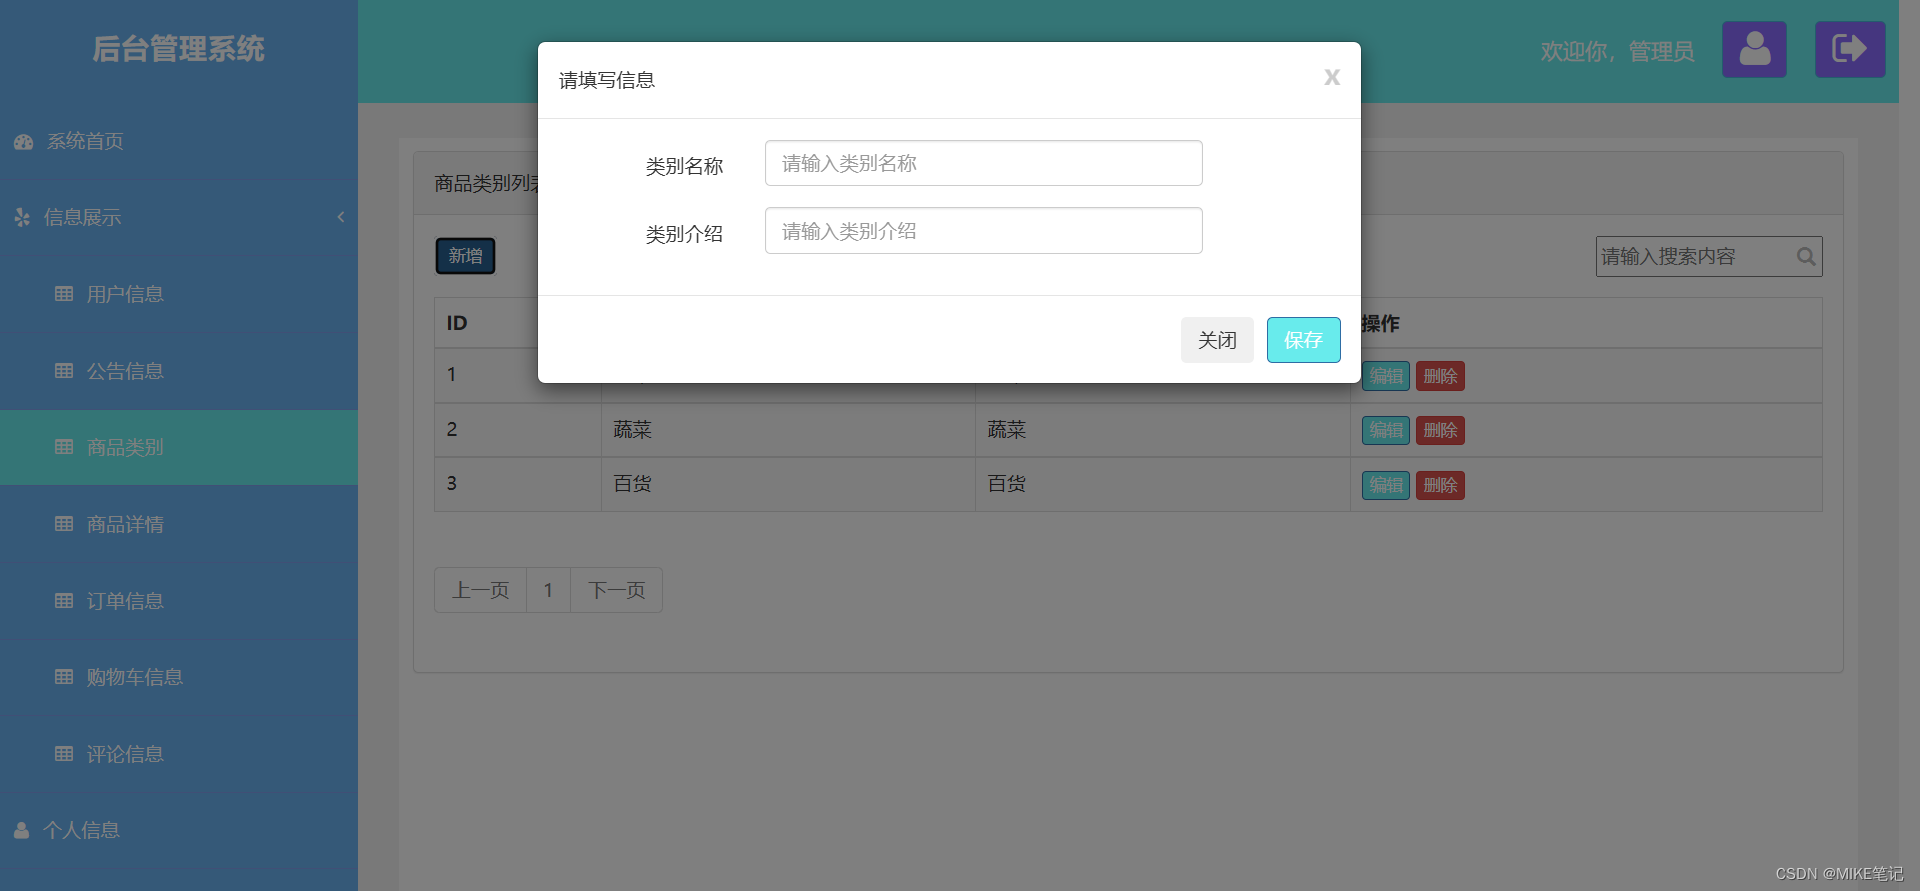Click the dashboard icon beside 系统首页

[x=24, y=142]
